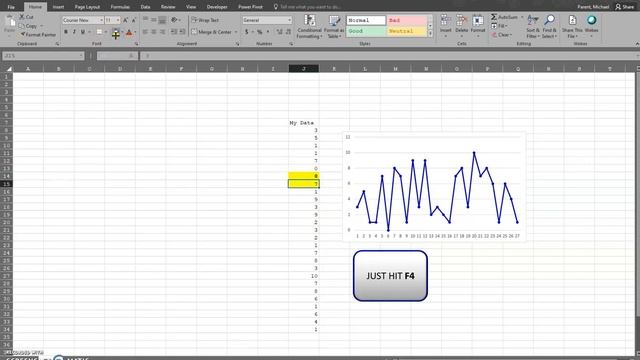The image size is (640, 360).
Task: Click the Clear eraser icon
Action: (x=494, y=35)
